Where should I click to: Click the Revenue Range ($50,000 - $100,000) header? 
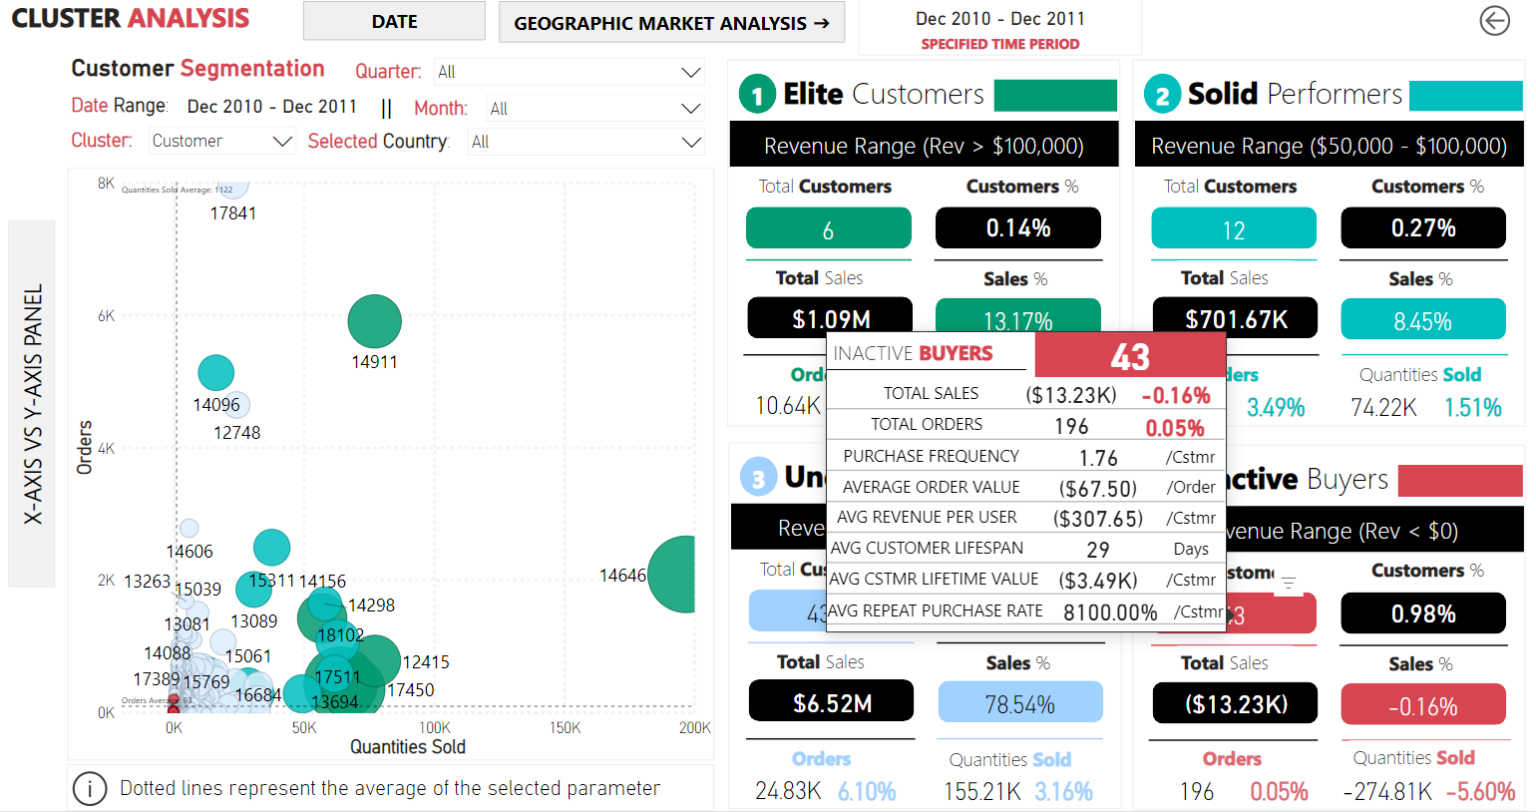1329,146
